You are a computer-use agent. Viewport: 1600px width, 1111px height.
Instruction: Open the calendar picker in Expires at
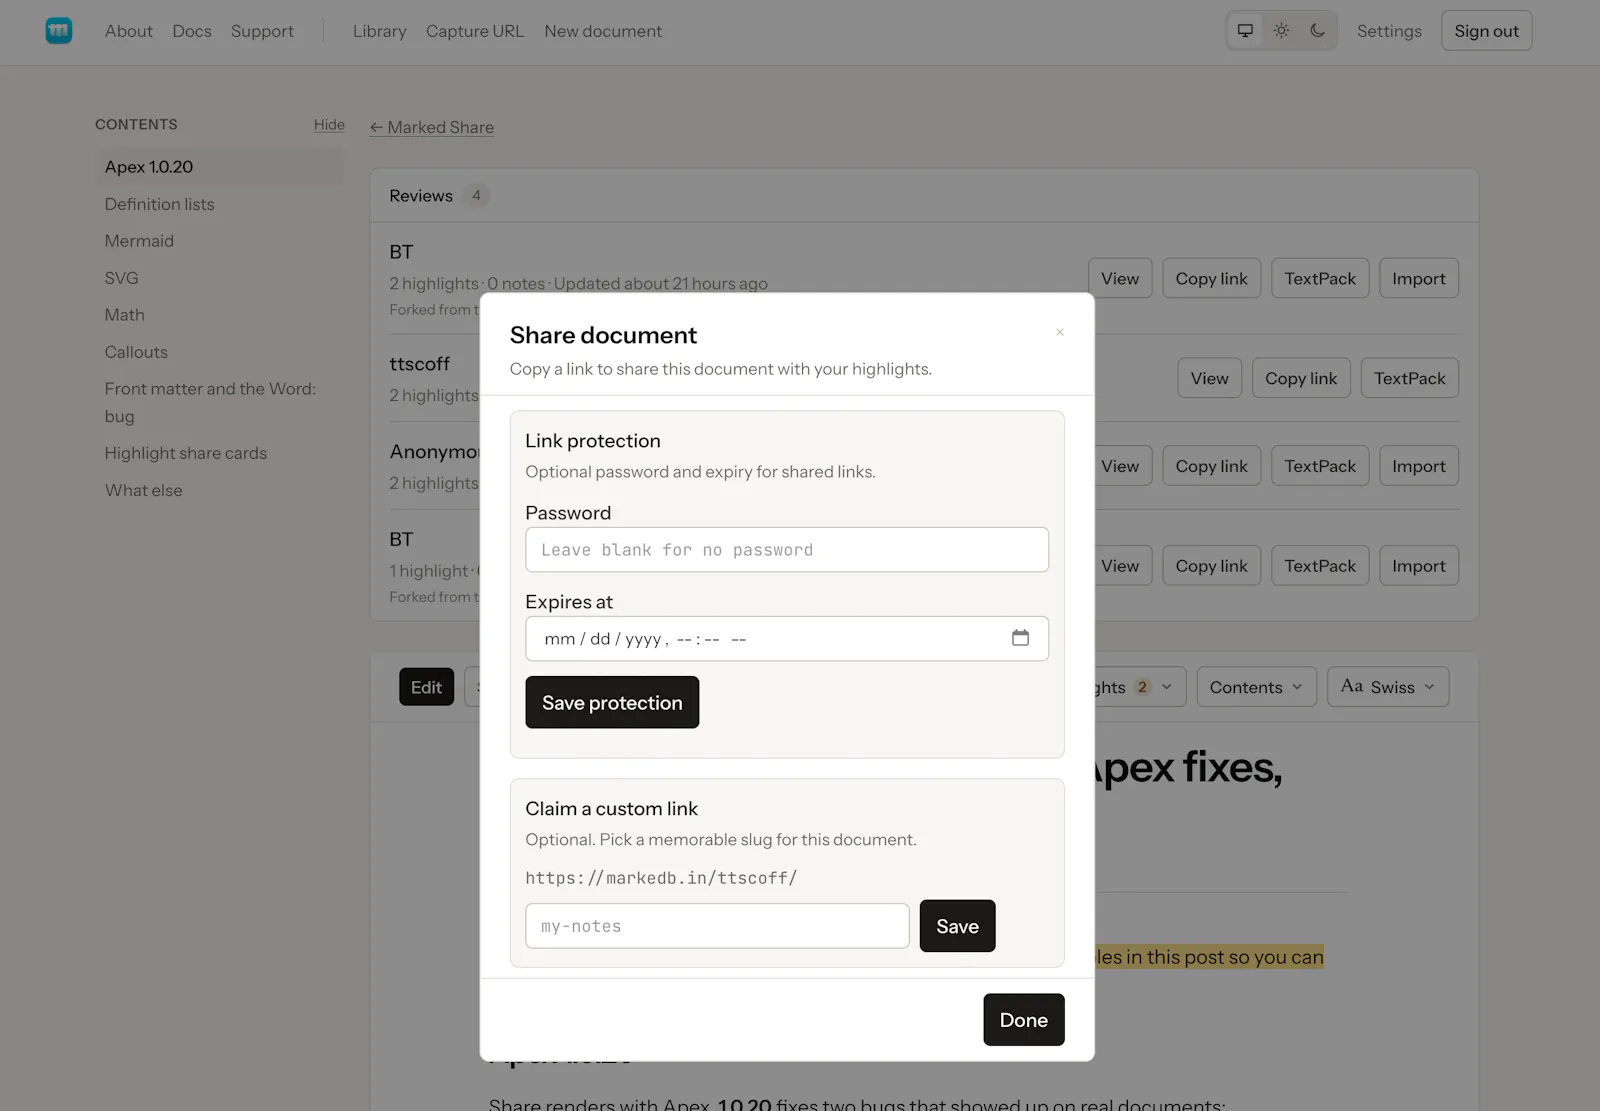[1020, 638]
